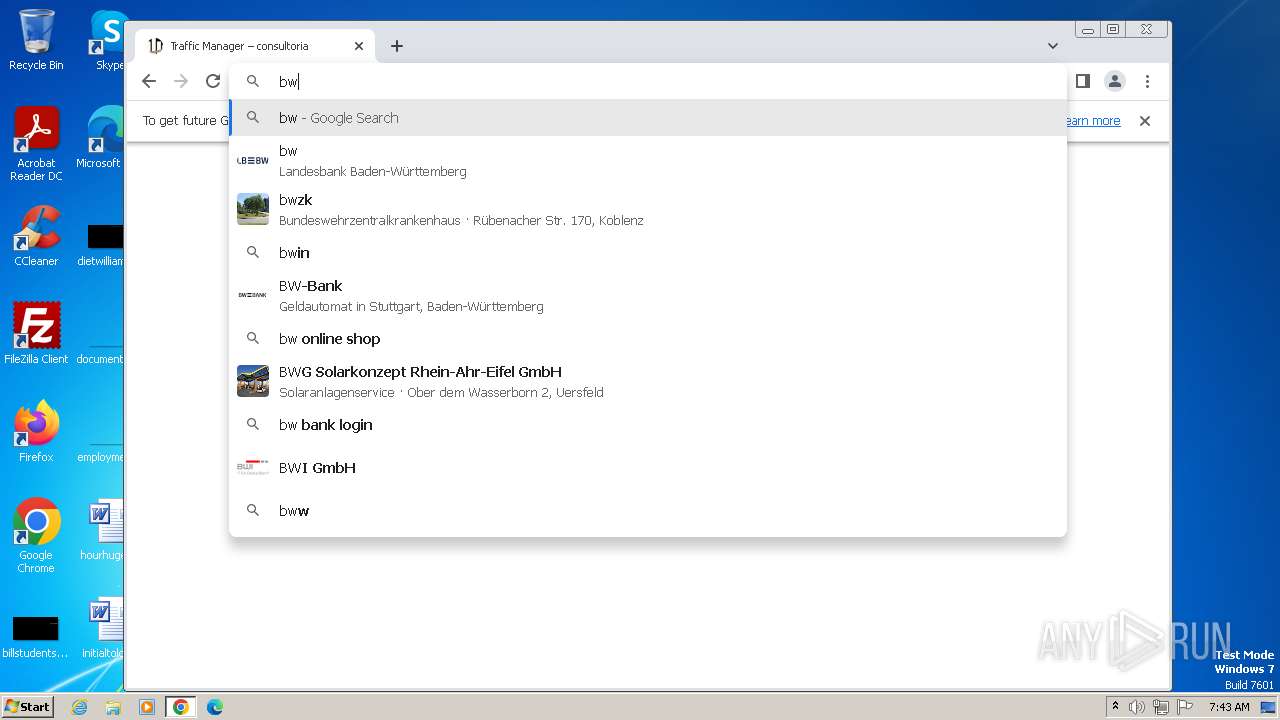Choose the 'bw bank login' suggestion

(x=648, y=425)
